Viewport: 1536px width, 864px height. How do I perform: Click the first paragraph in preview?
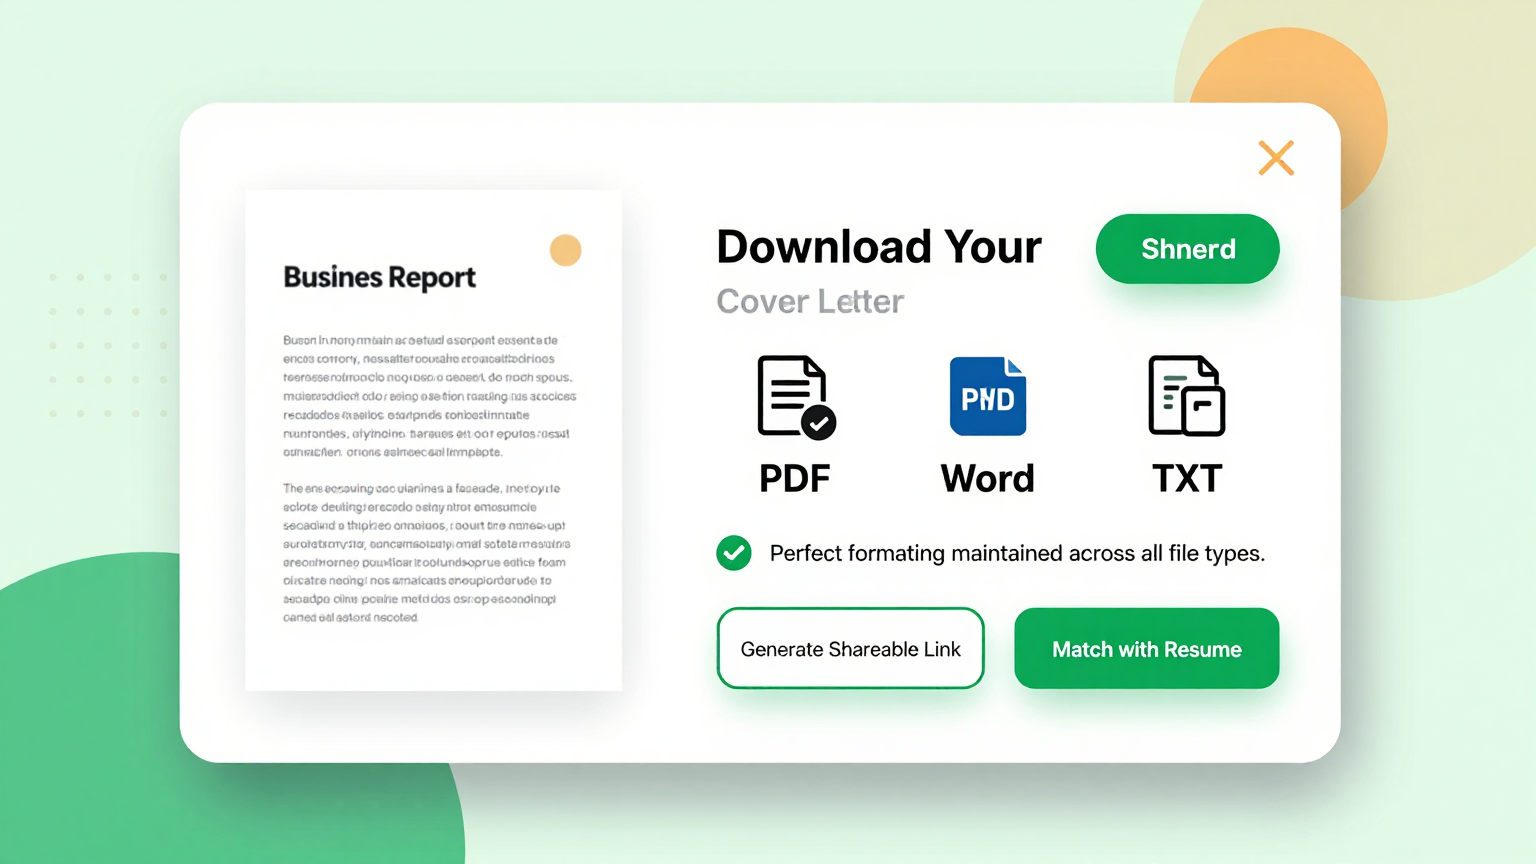tap(429, 396)
